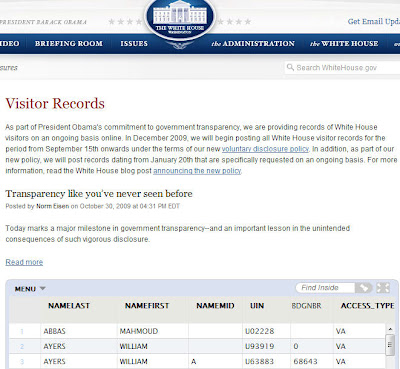400x369 pixels.
Task: Open 'announcing the new policy' link
Action: [x=197, y=171]
